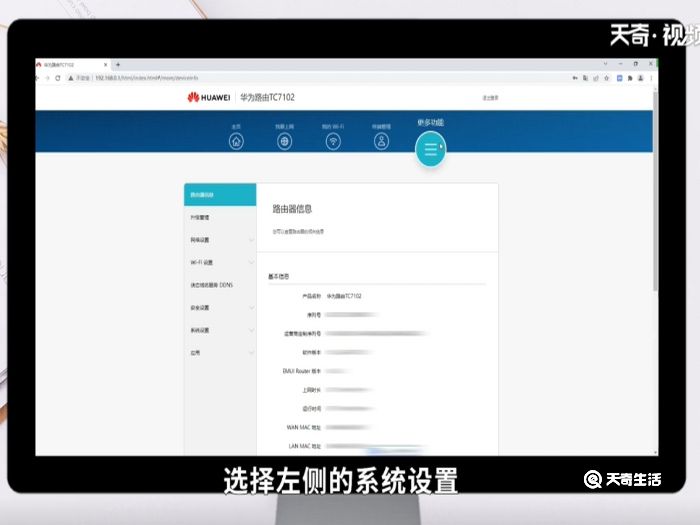Open the 我的 Wi-Fi icon
This screenshot has height=525, width=700.
(333, 142)
